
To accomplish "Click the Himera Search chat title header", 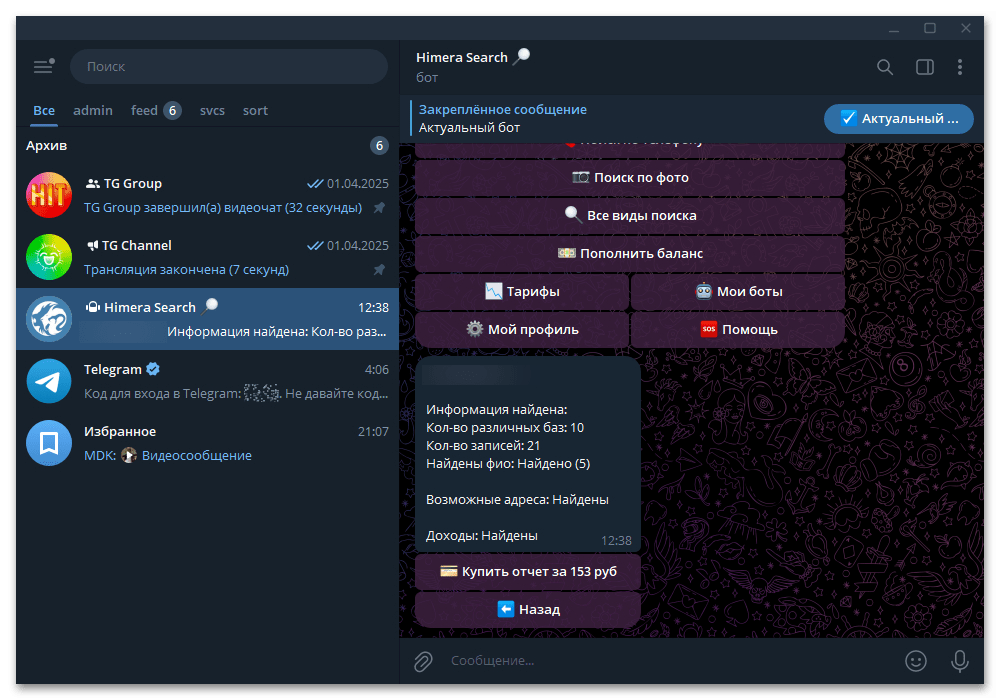I will (473, 57).
